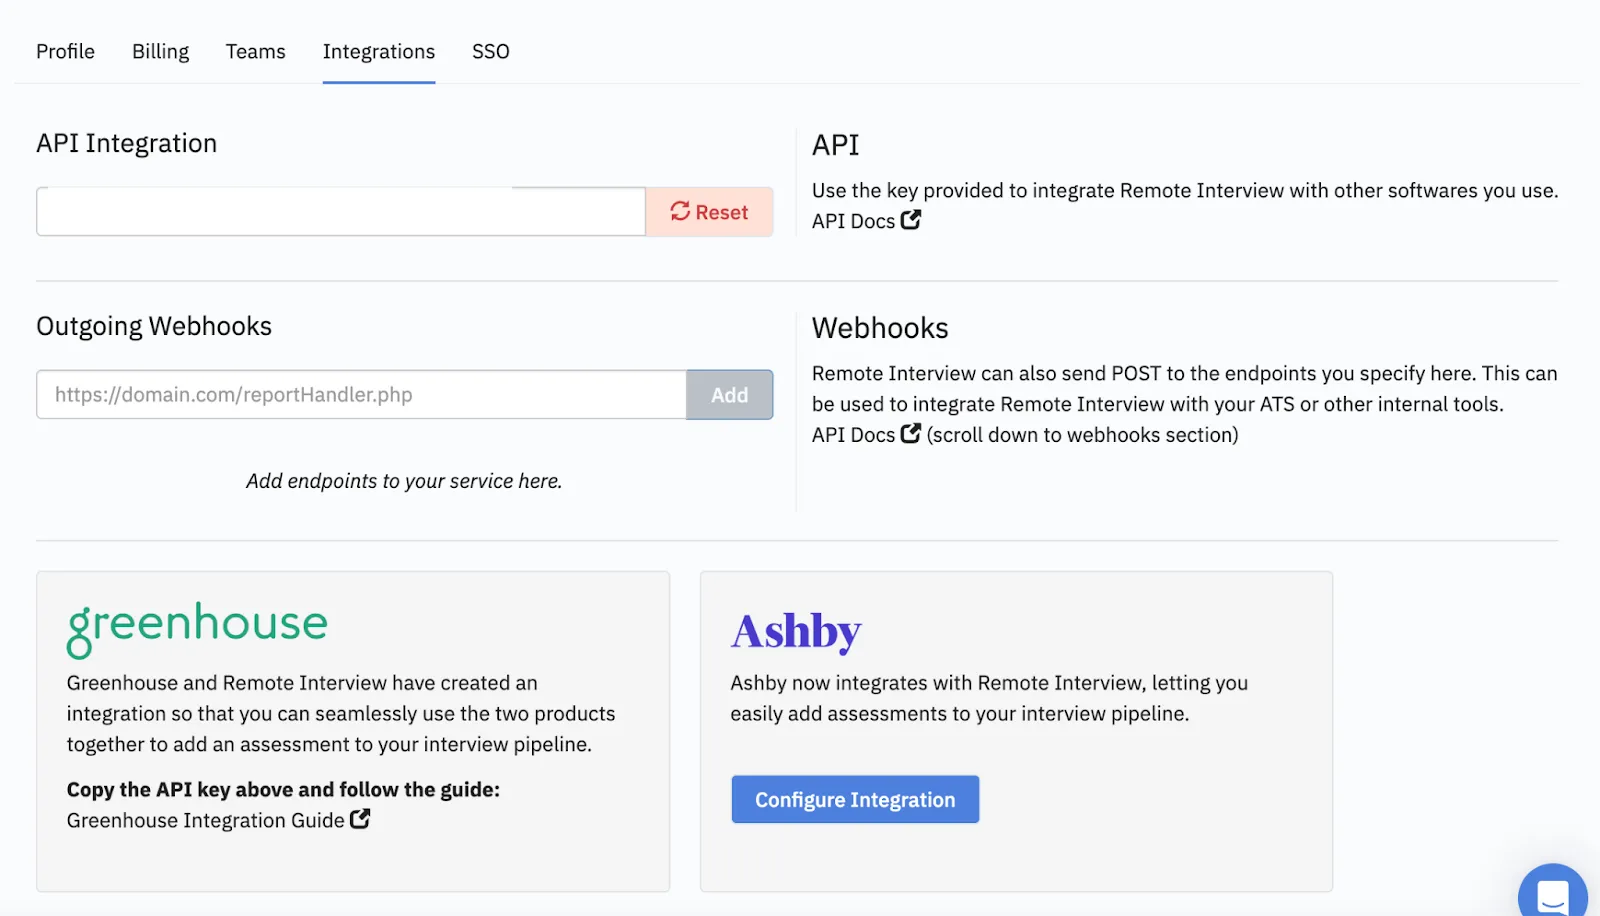Click the 'Outgoing Webhooks' heading
The width and height of the screenshot is (1600, 916).
[x=154, y=327]
